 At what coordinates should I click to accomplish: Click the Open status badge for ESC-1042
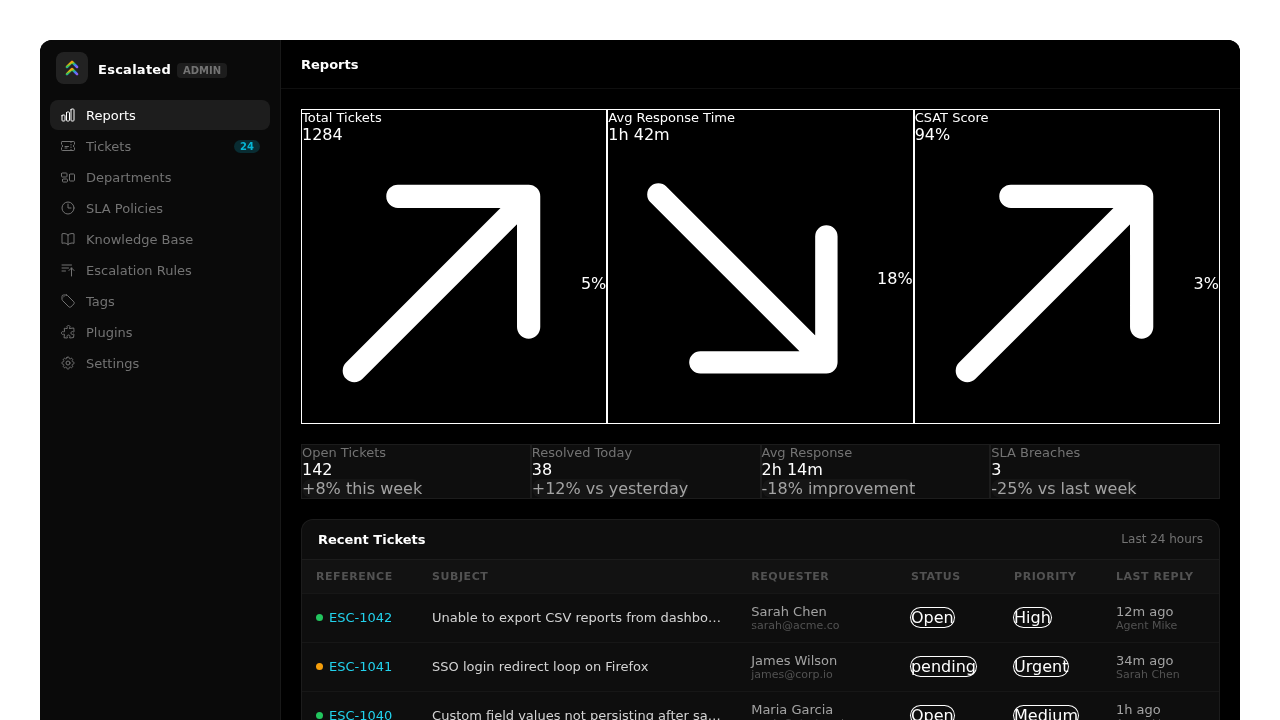(932, 618)
